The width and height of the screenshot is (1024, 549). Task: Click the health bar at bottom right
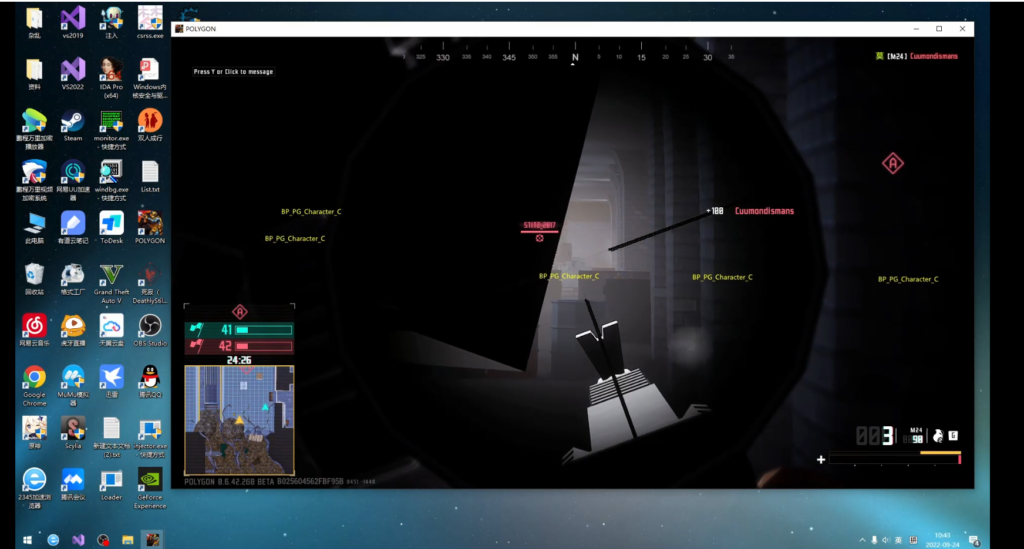click(895, 459)
